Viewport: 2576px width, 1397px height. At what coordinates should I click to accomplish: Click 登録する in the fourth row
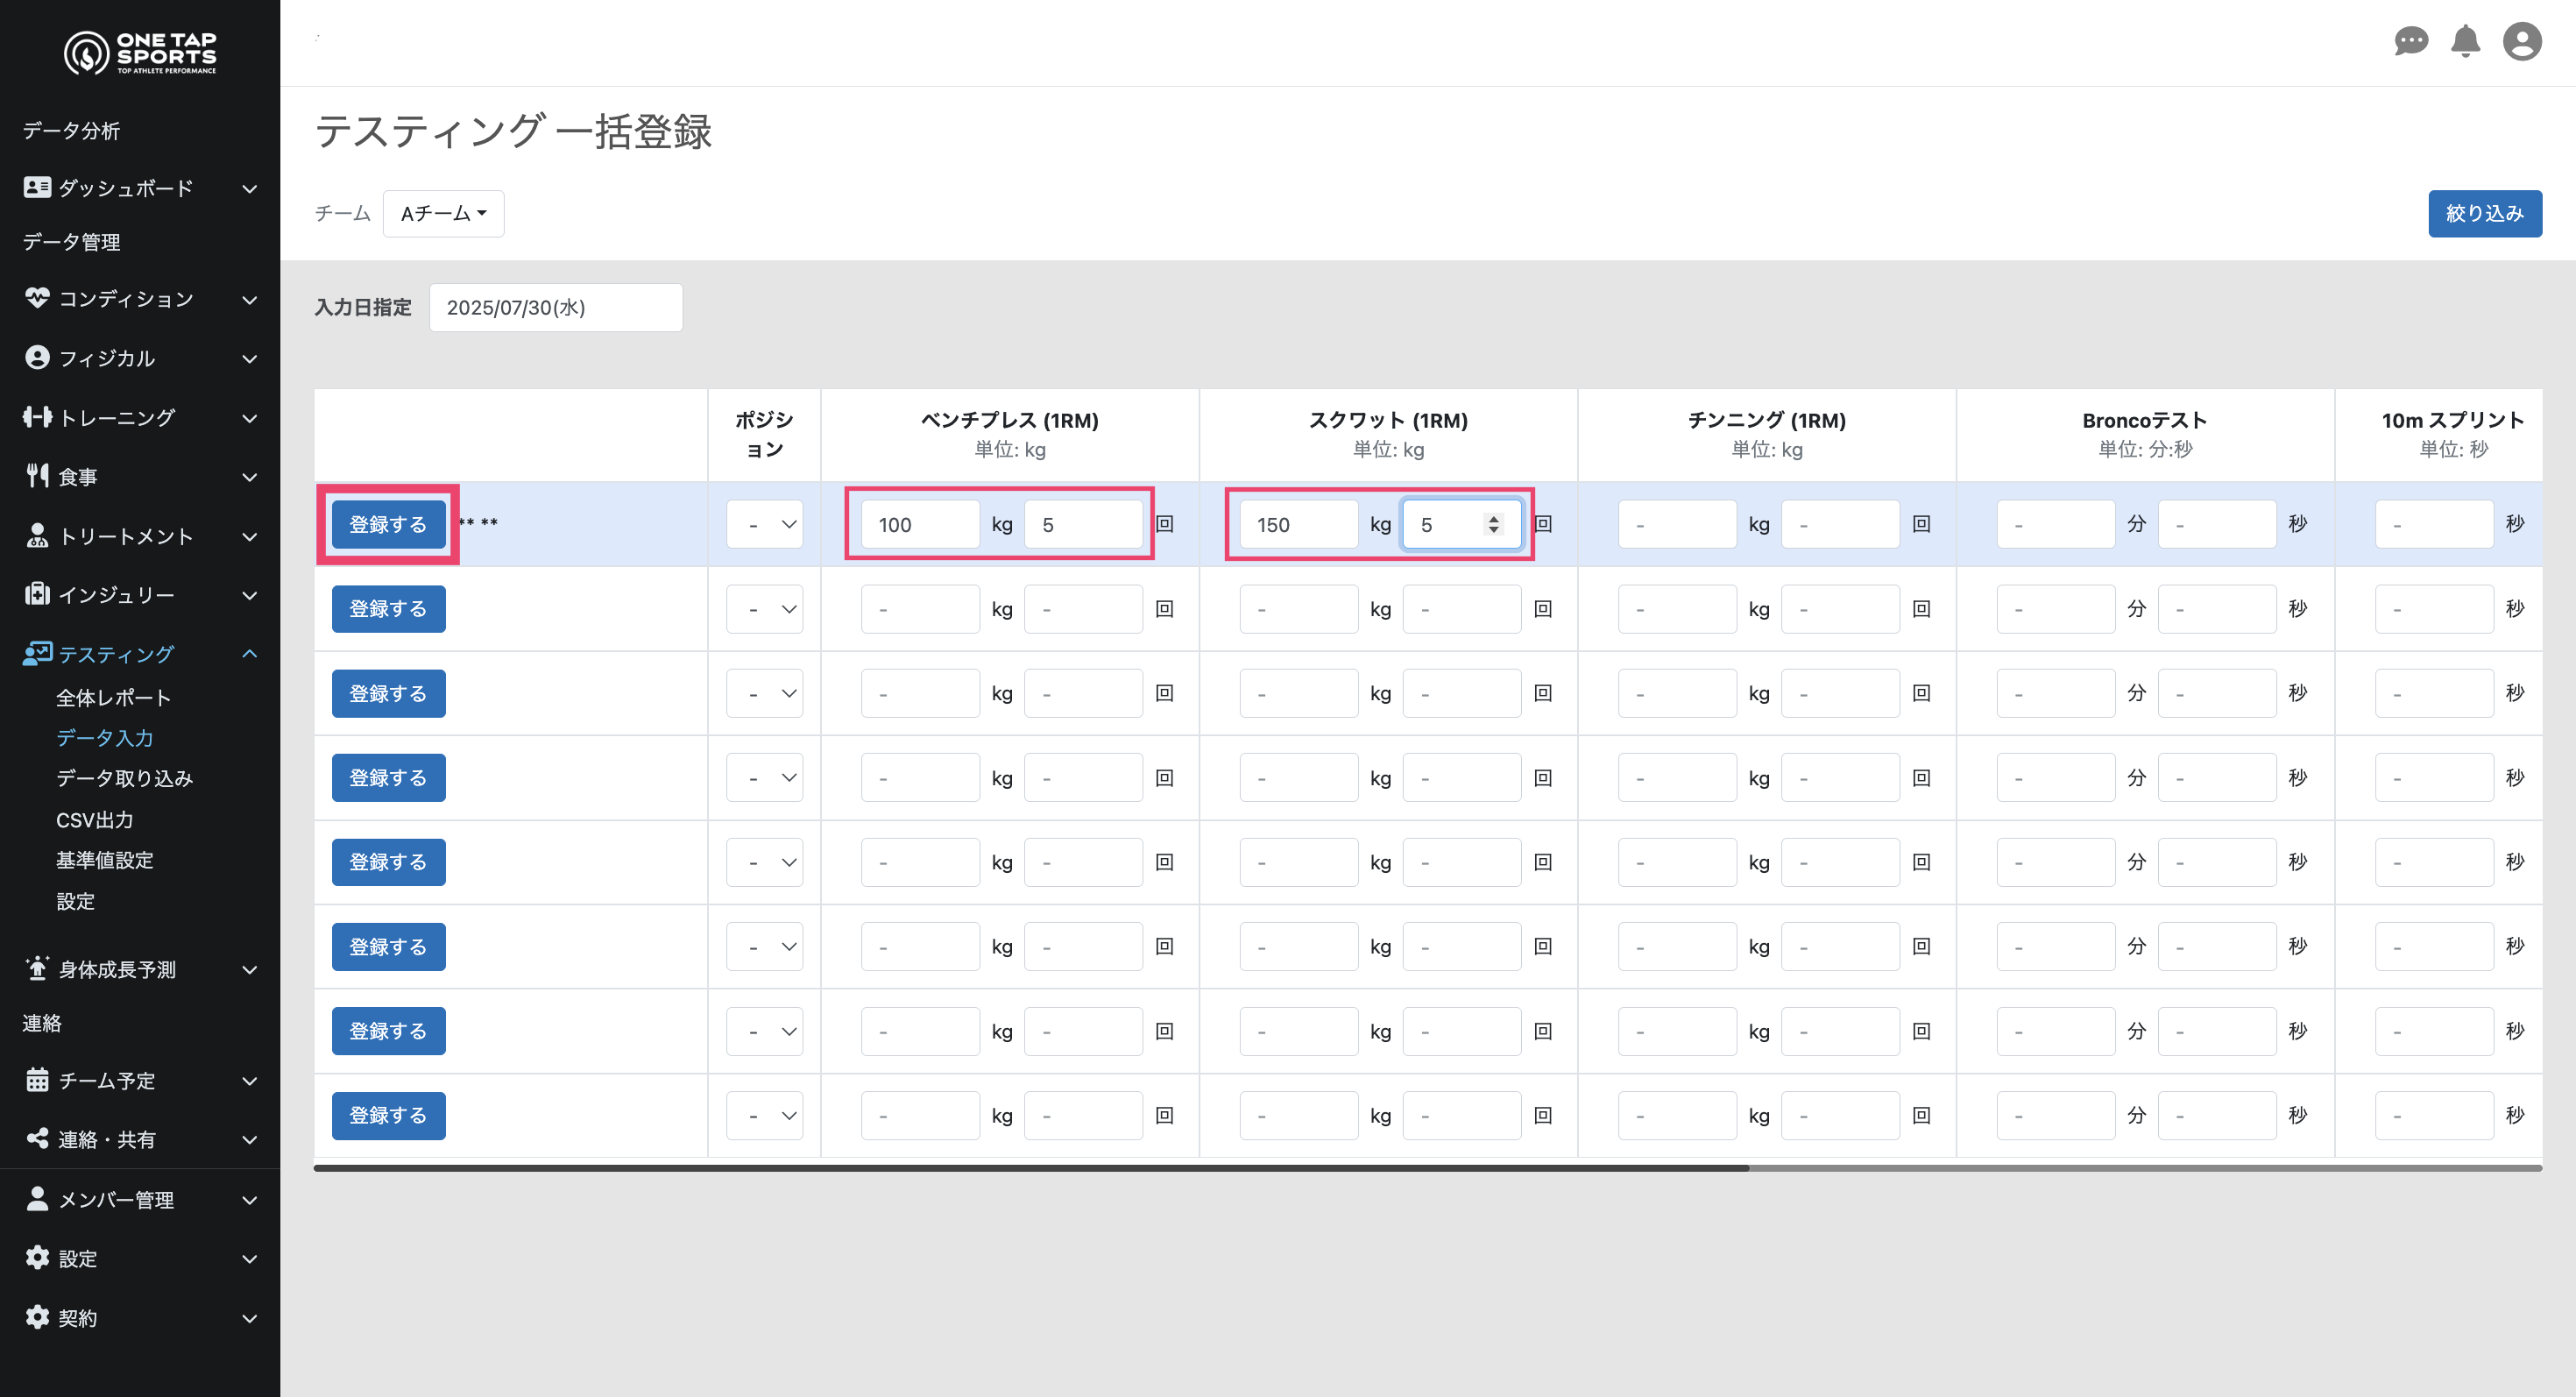(388, 777)
